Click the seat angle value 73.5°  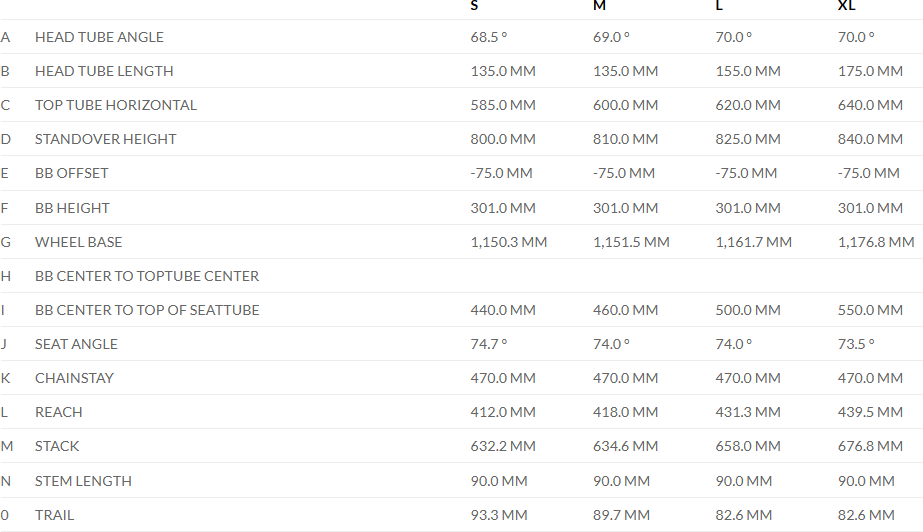[856, 344]
